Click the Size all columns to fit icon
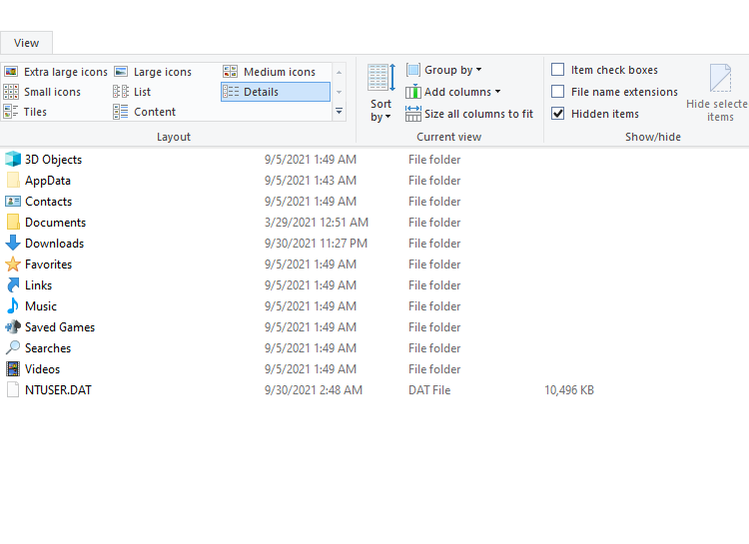The width and height of the screenshot is (749, 544). (413, 114)
